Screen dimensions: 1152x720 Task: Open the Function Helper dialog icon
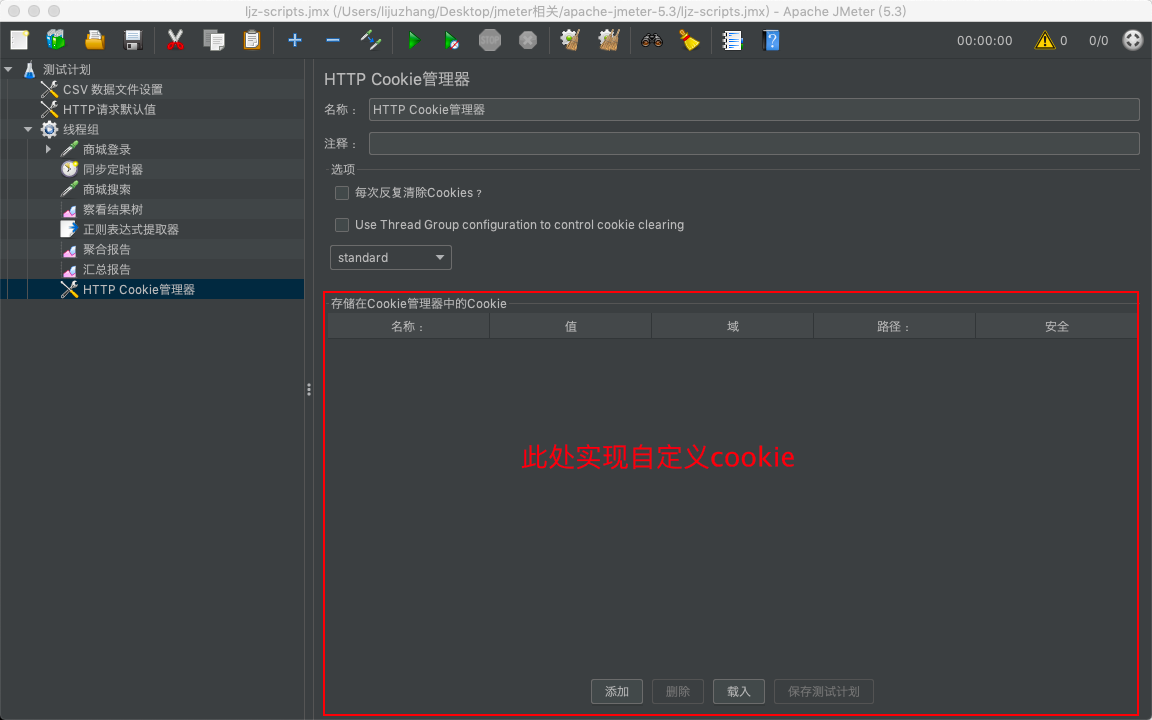click(732, 40)
